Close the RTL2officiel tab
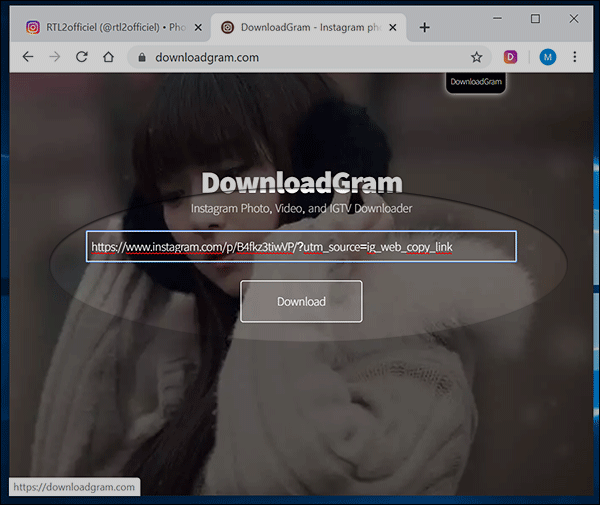The height and width of the screenshot is (505, 600). [x=197, y=27]
